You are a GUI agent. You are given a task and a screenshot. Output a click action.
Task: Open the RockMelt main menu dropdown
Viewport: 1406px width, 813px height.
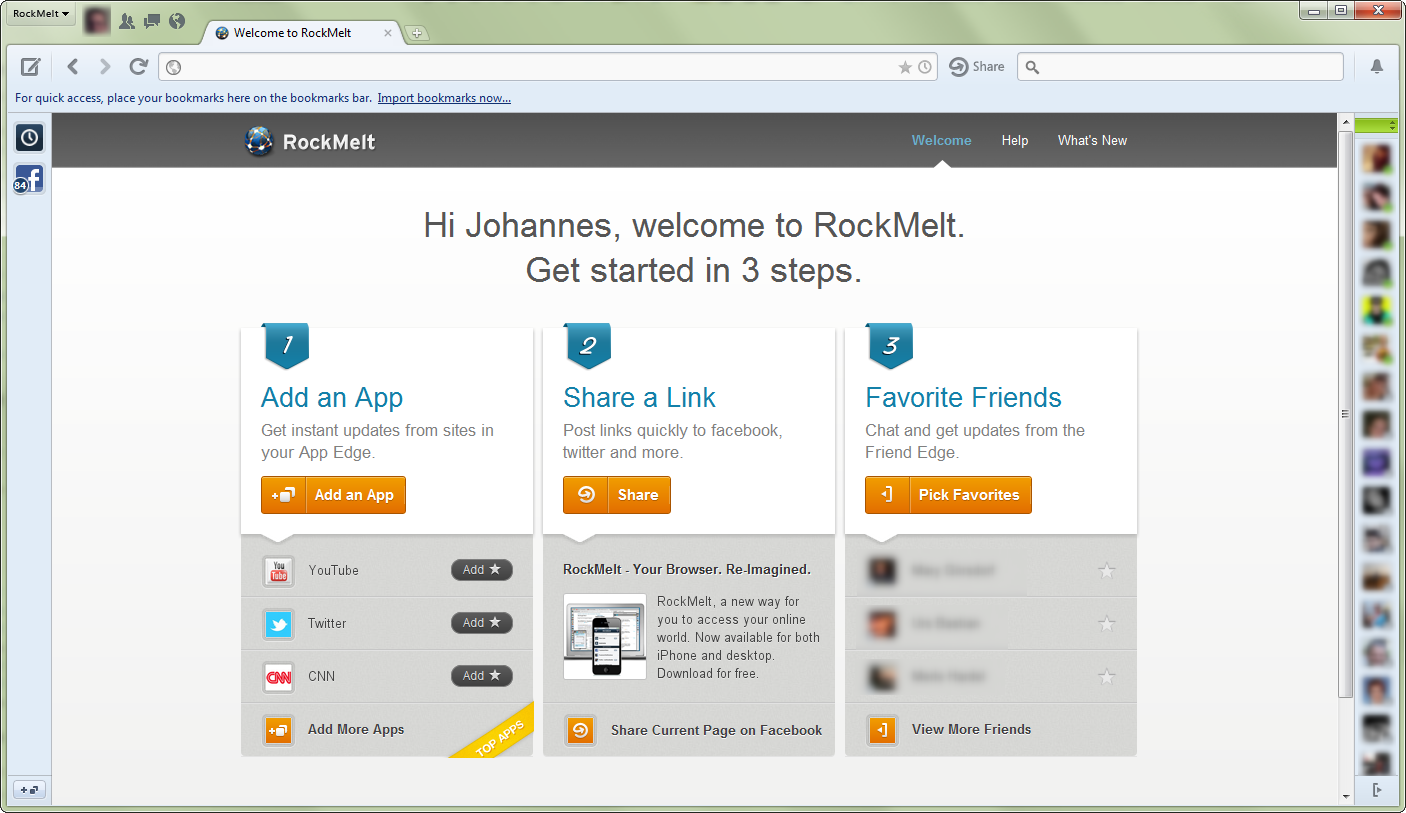(40, 14)
